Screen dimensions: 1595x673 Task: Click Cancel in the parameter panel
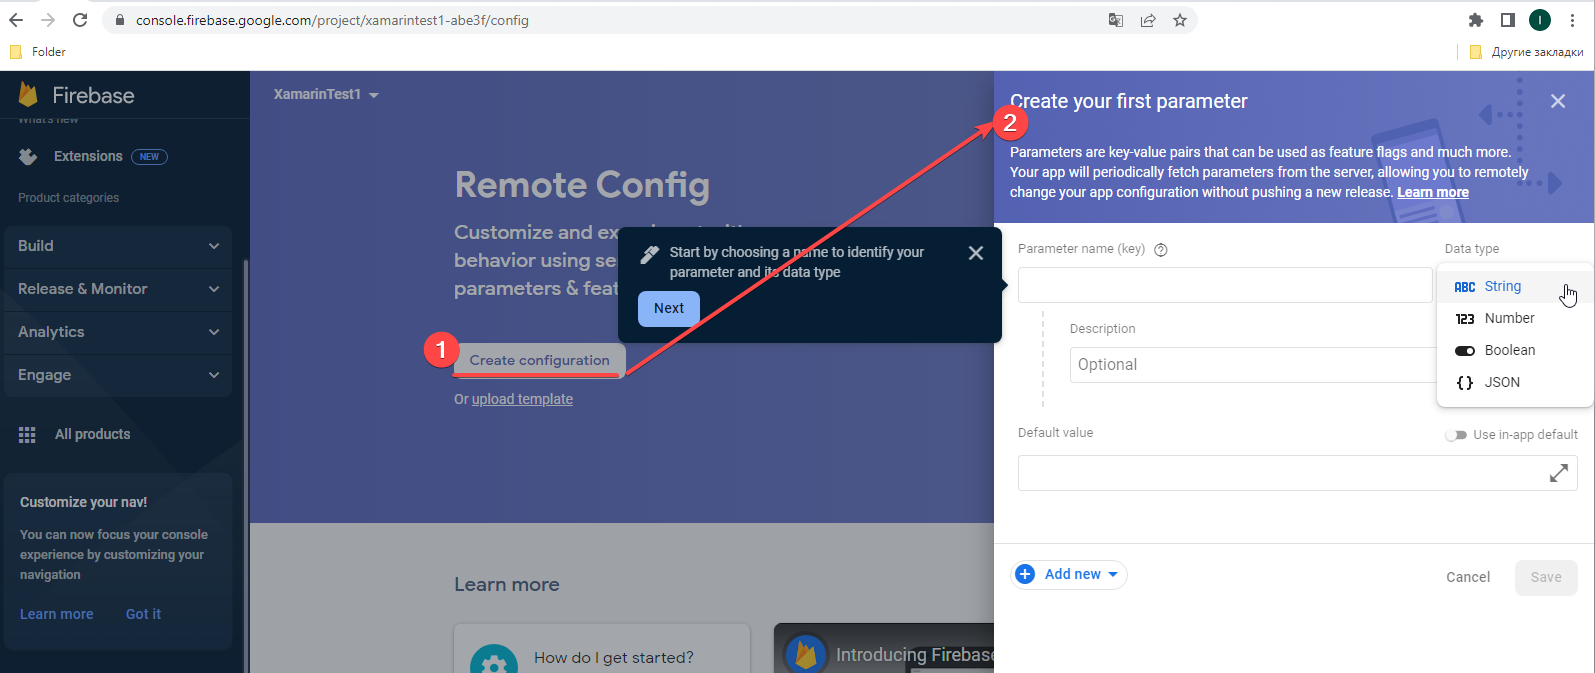pyautogui.click(x=1468, y=577)
